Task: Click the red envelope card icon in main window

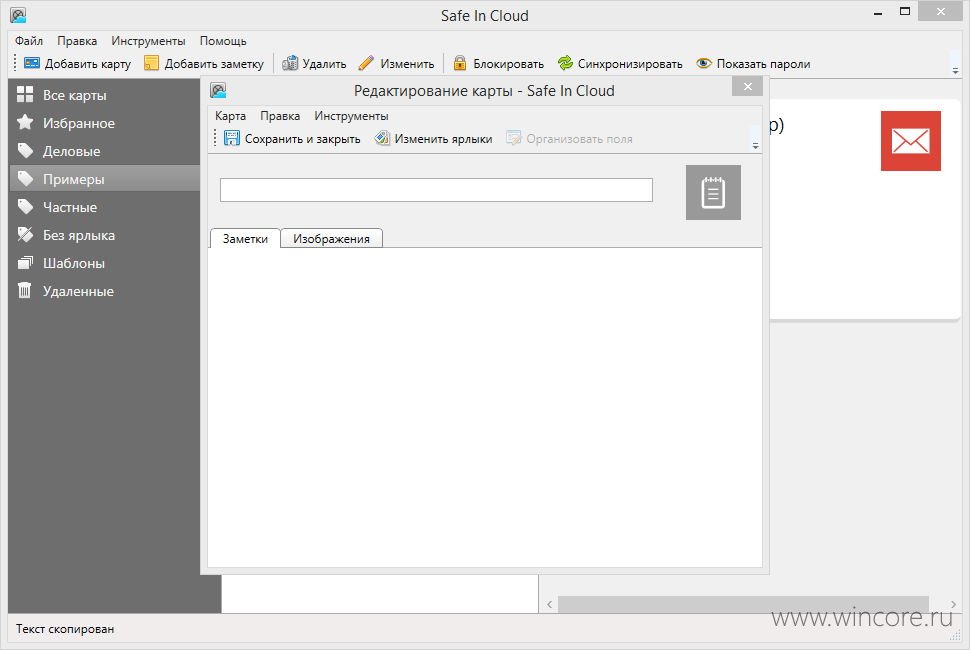Action: (x=911, y=141)
